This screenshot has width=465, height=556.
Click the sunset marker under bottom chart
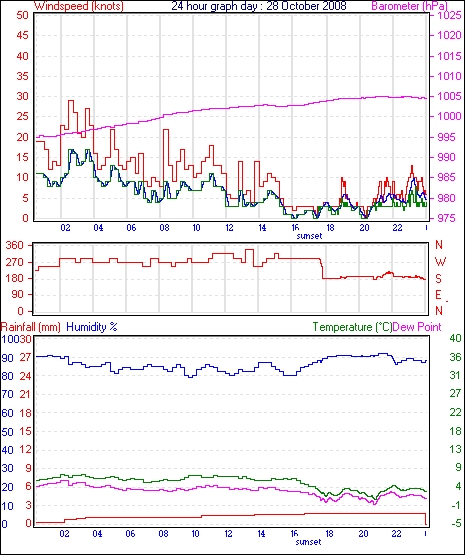(x=308, y=542)
